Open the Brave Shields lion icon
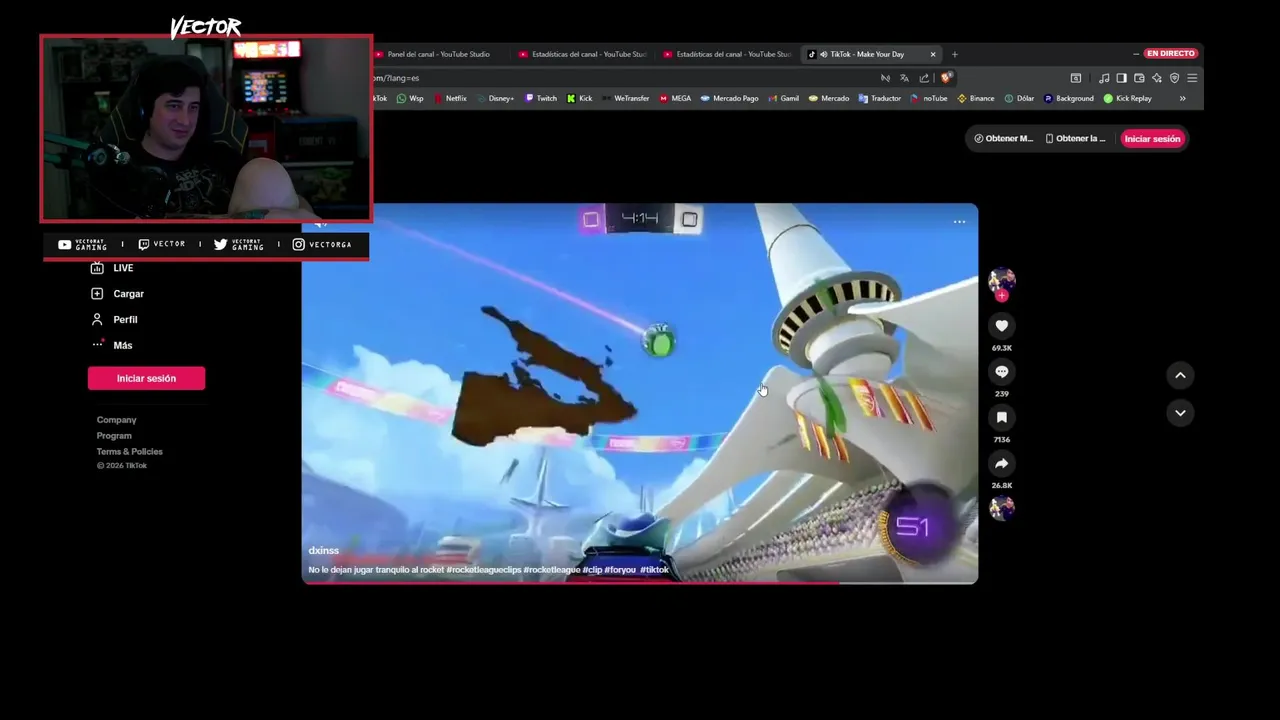 coord(945,78)
